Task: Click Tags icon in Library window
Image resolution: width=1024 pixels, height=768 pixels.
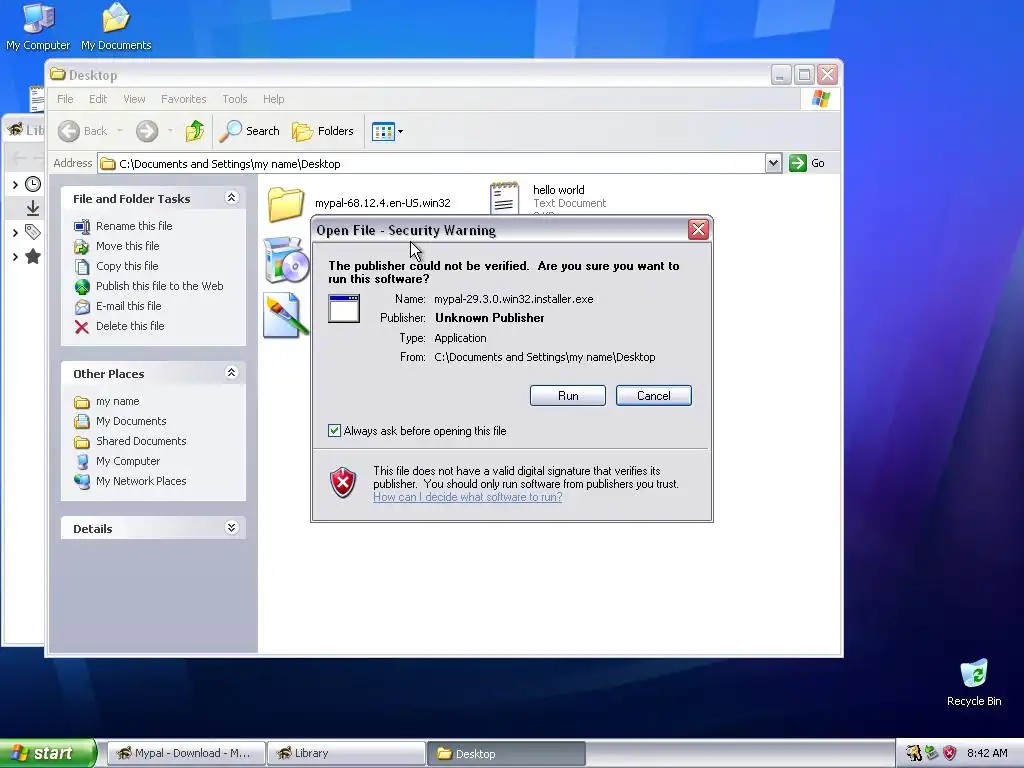Action: pos(33,232)
